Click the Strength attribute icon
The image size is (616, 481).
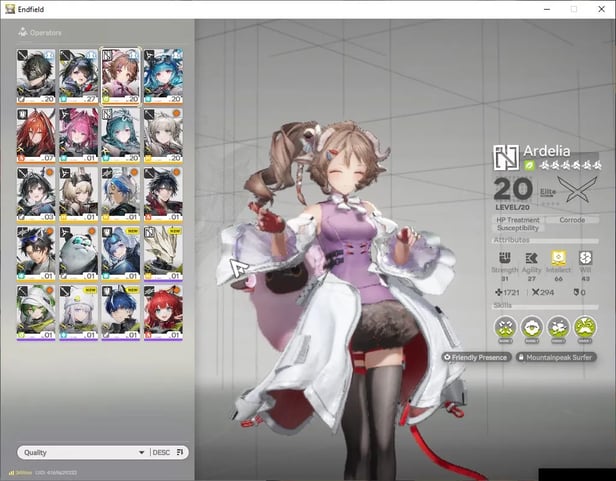pyautogui.click(x=505, y=259)
